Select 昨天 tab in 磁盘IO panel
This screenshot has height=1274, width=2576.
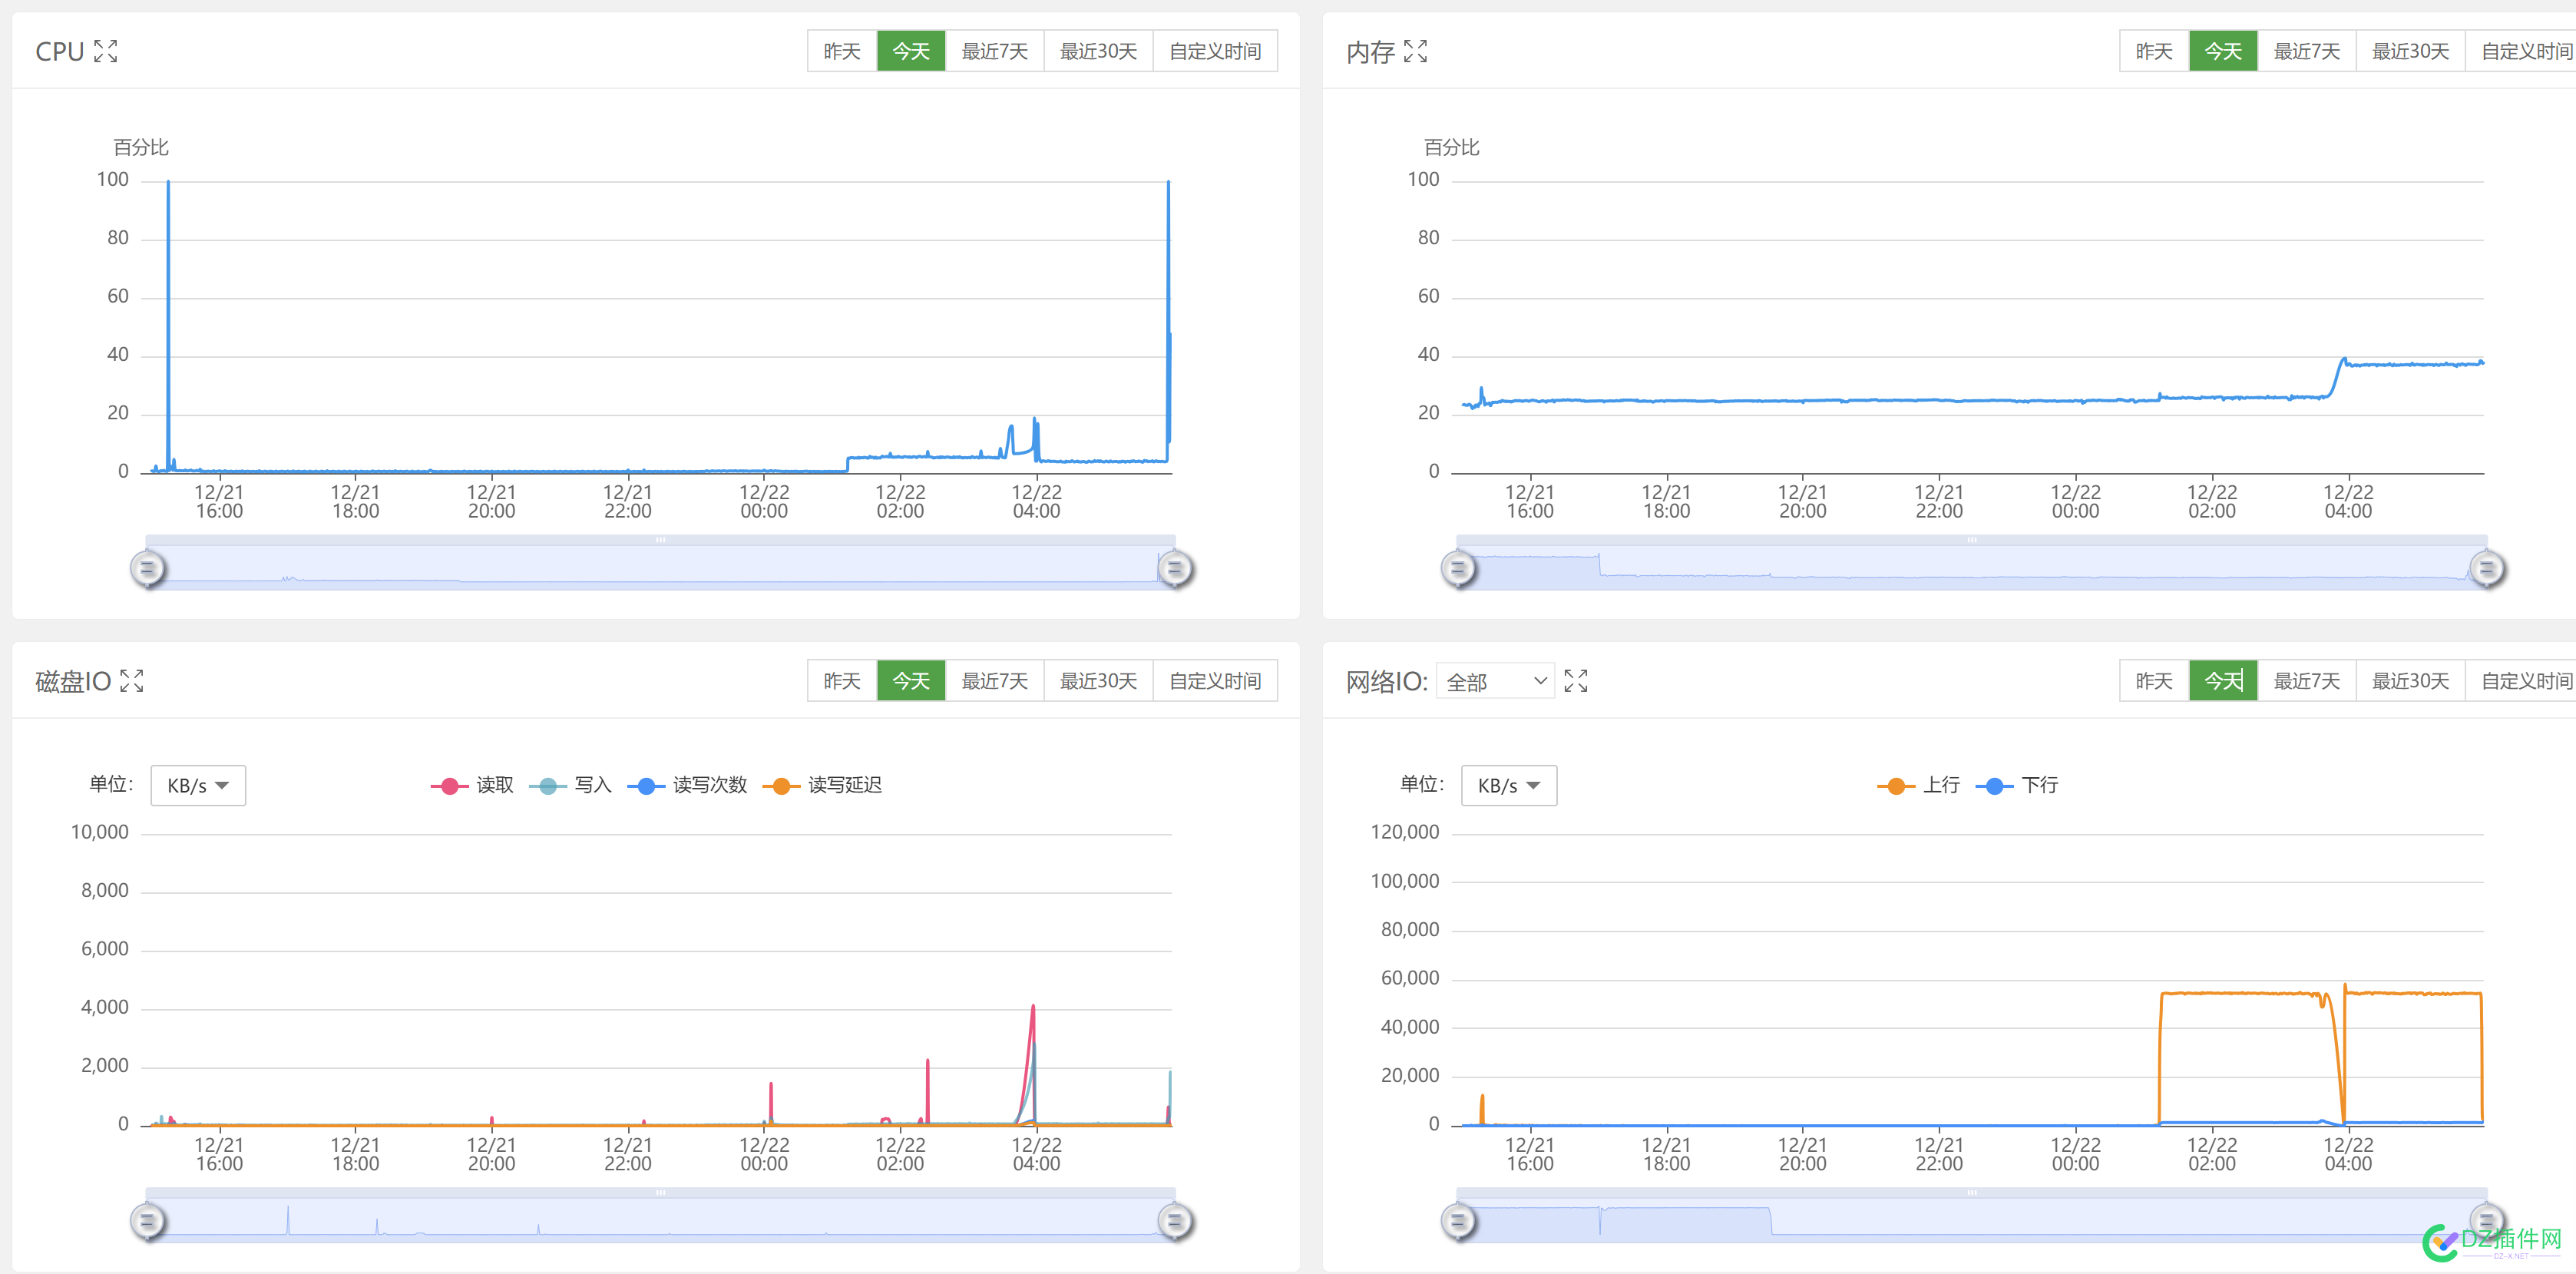click(842, 681)
